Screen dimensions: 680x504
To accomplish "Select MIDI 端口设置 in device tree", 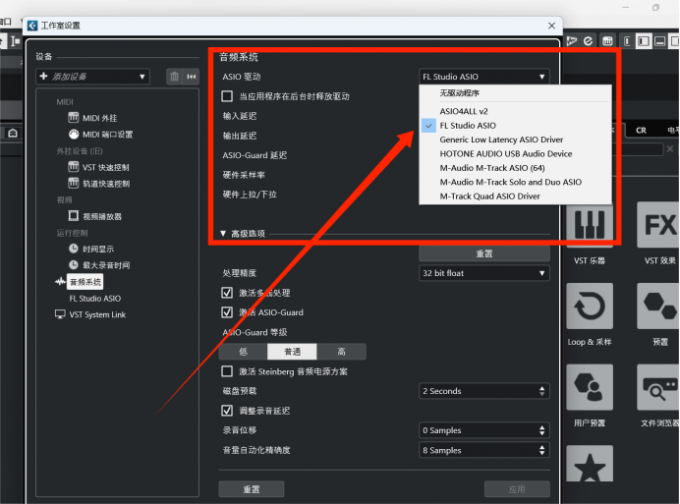I will 108,134.
